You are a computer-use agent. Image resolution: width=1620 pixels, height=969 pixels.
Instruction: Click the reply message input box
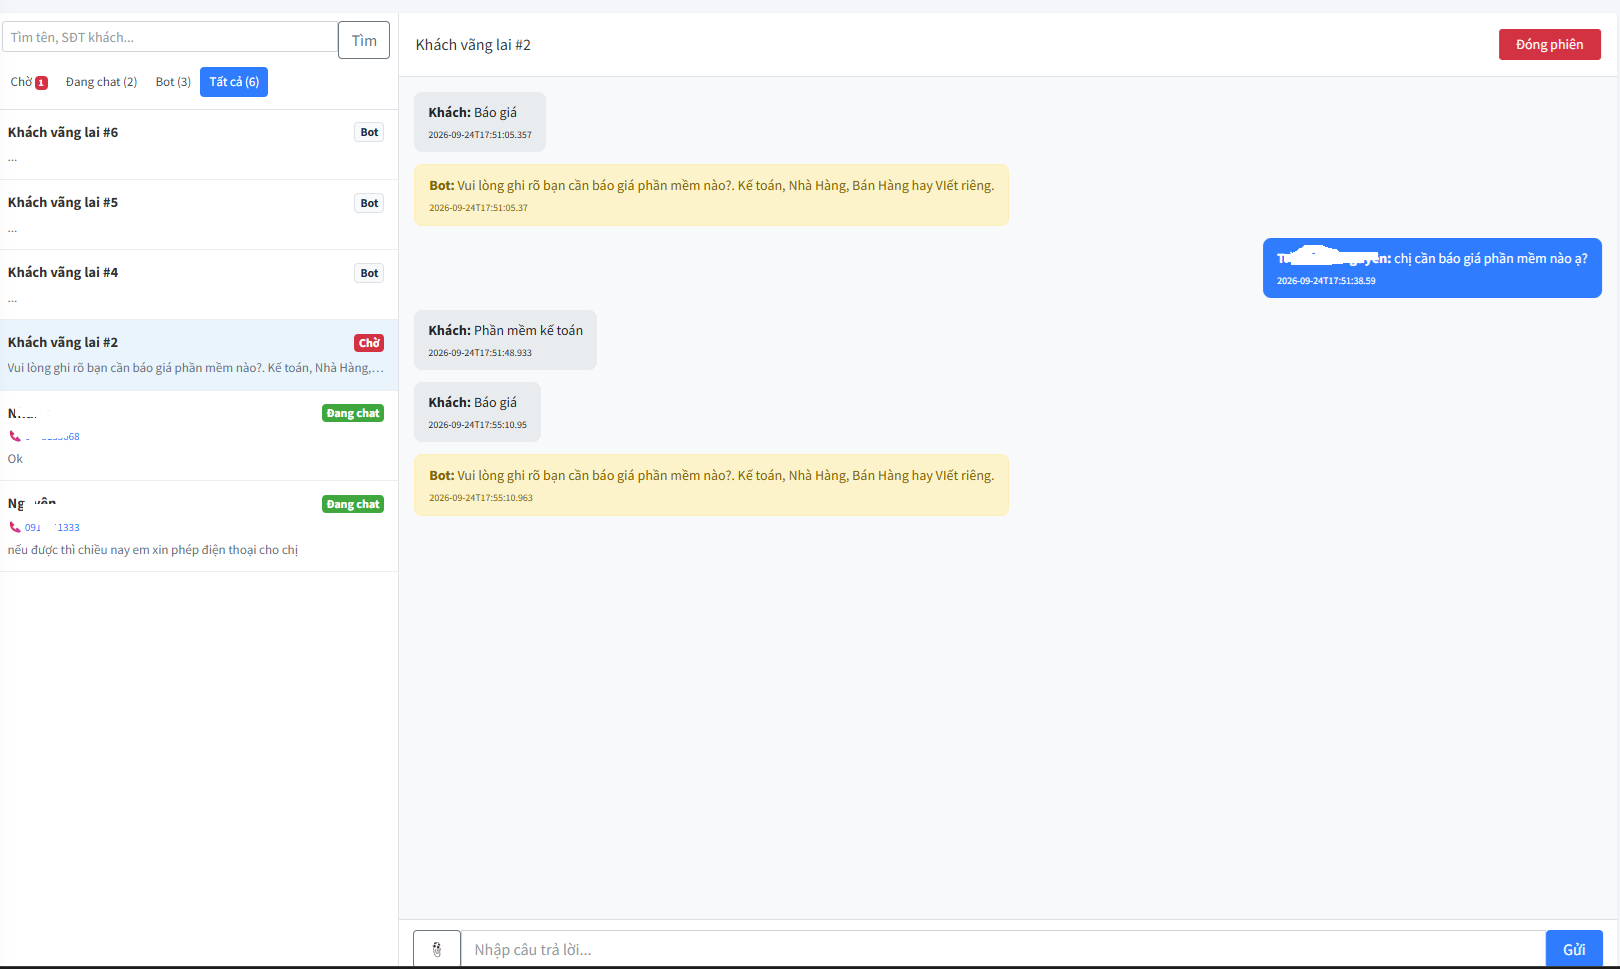(x=1003, y=949)
